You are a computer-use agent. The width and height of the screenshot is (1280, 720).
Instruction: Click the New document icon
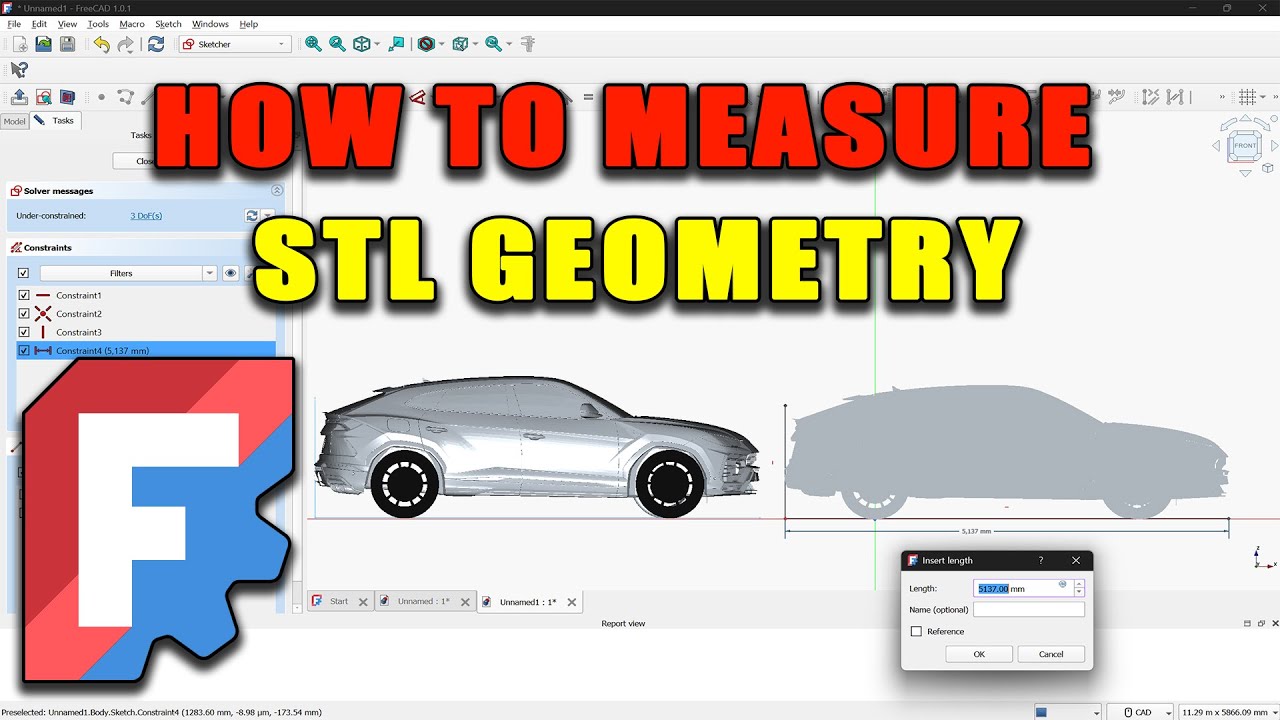click(19, 44)
